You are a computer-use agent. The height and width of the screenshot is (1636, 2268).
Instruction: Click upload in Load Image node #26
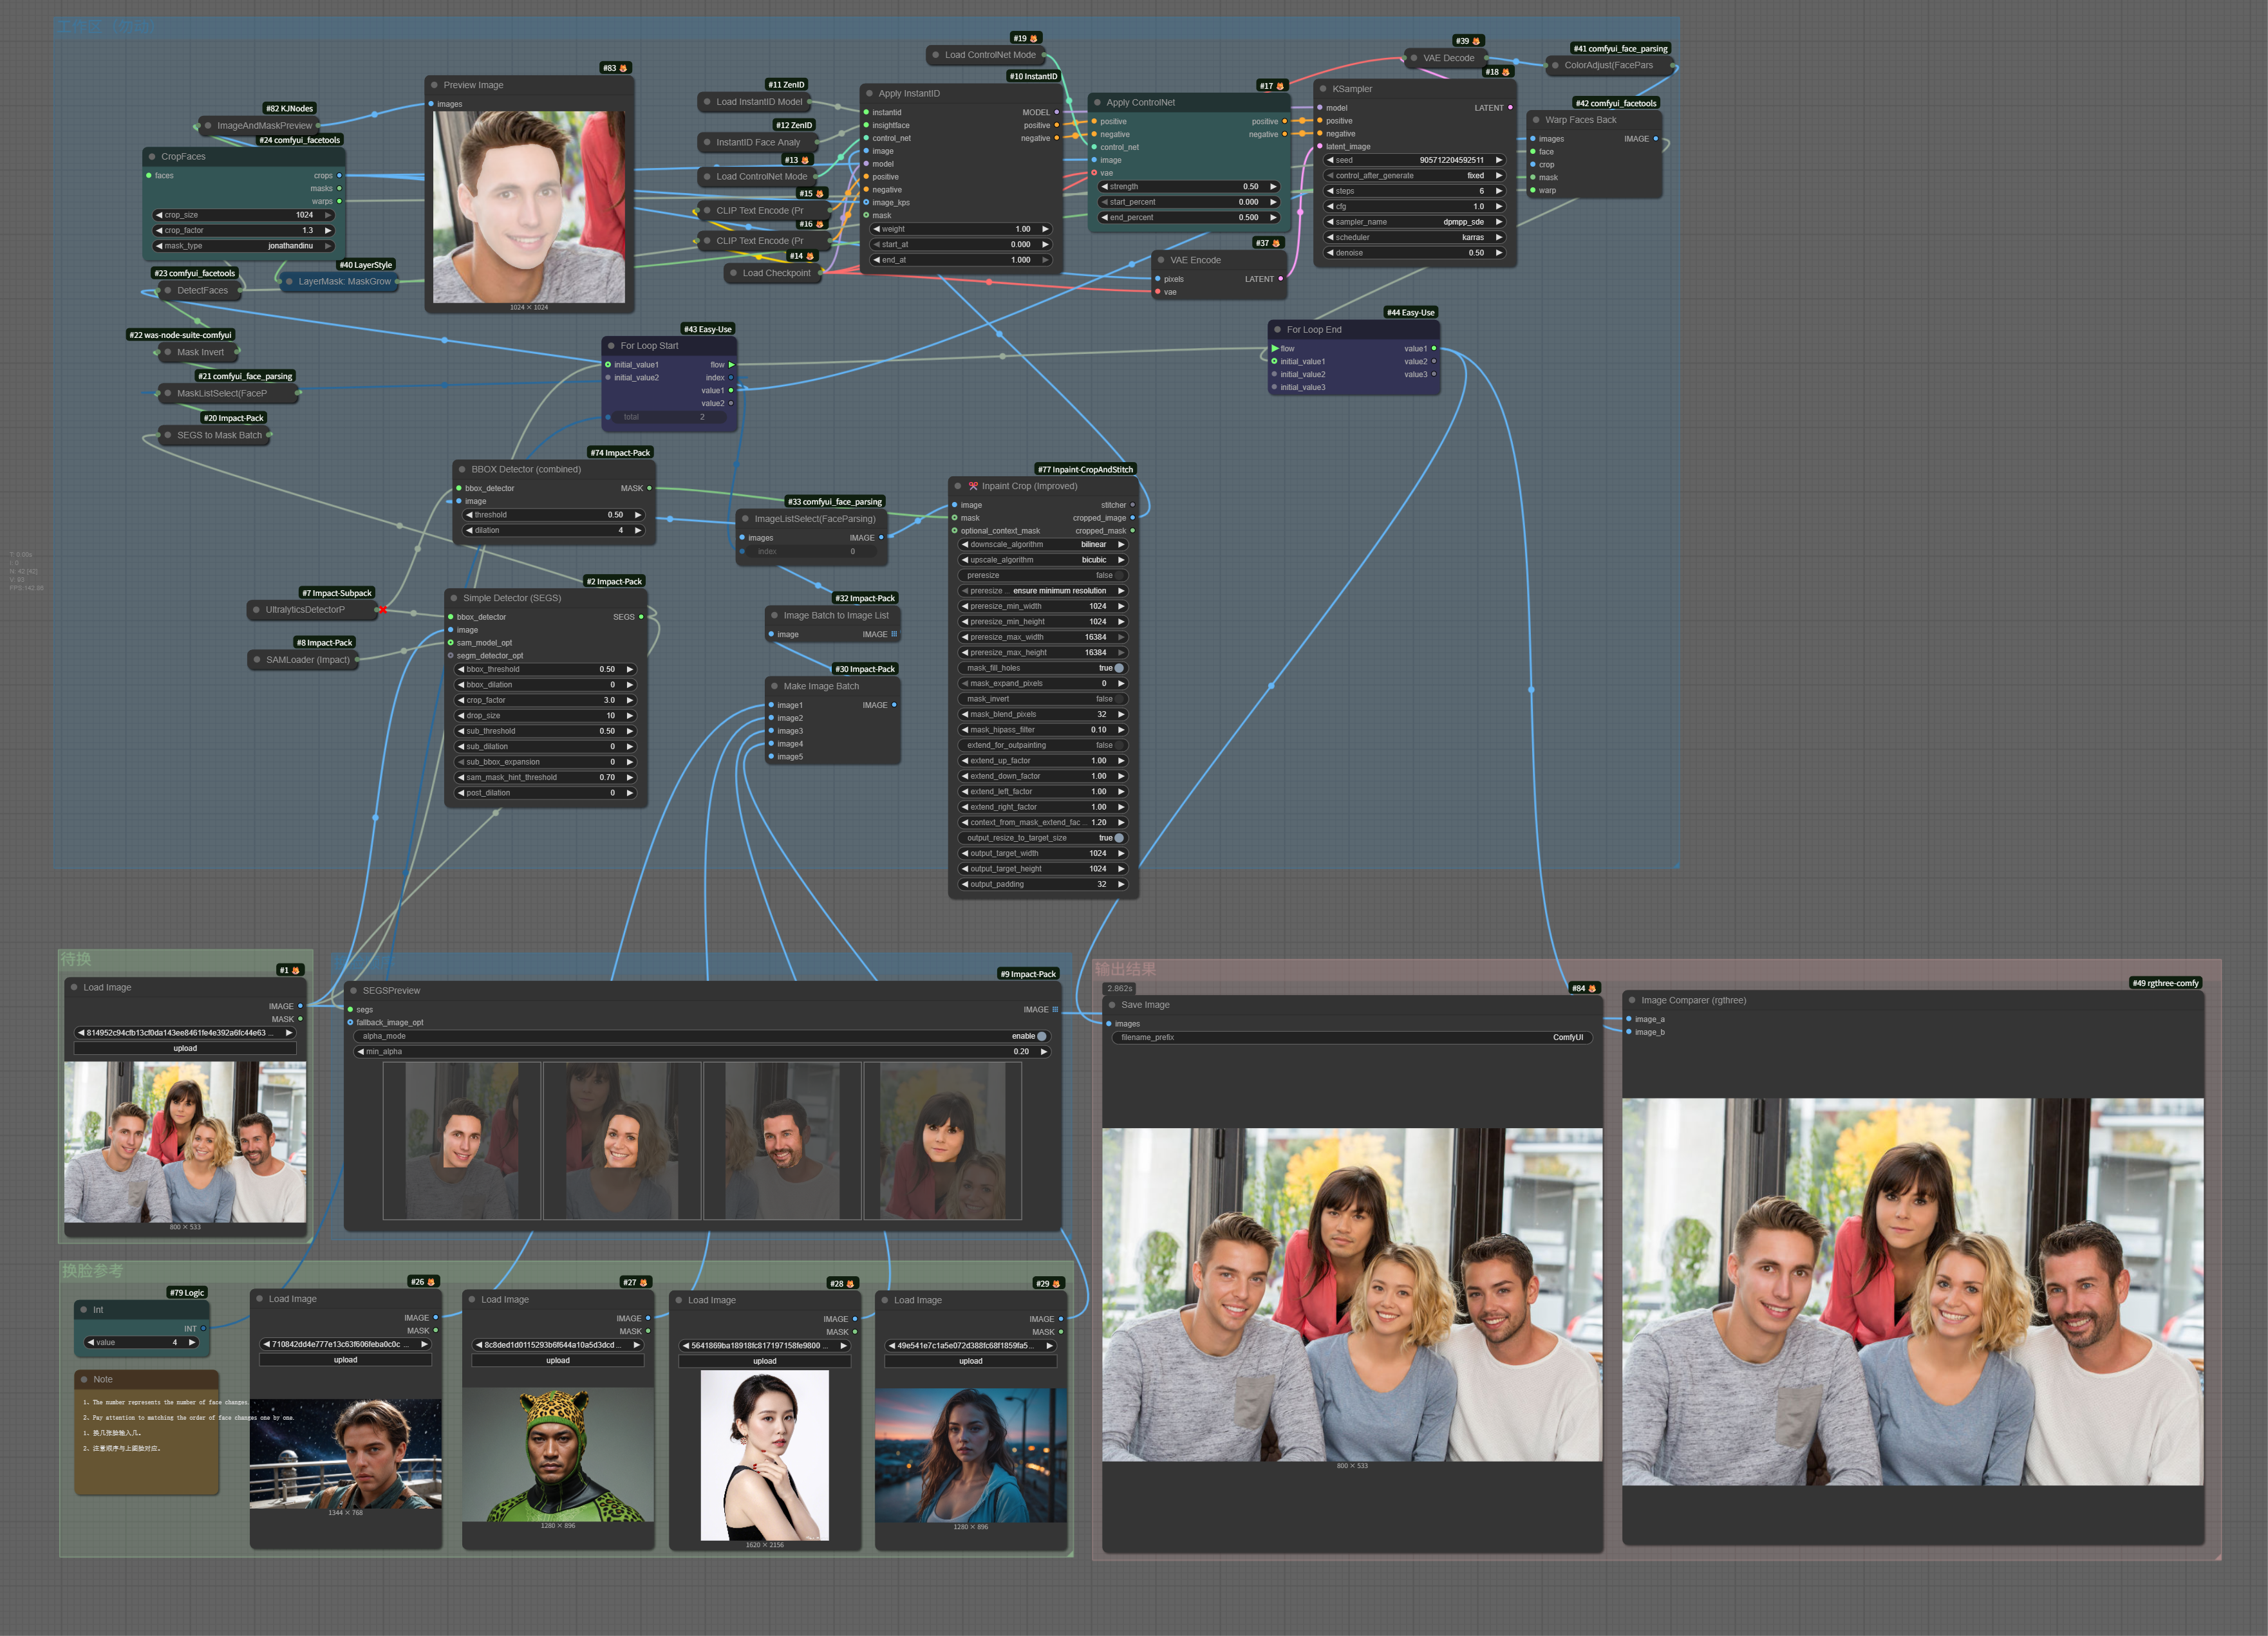point(346,1360)
